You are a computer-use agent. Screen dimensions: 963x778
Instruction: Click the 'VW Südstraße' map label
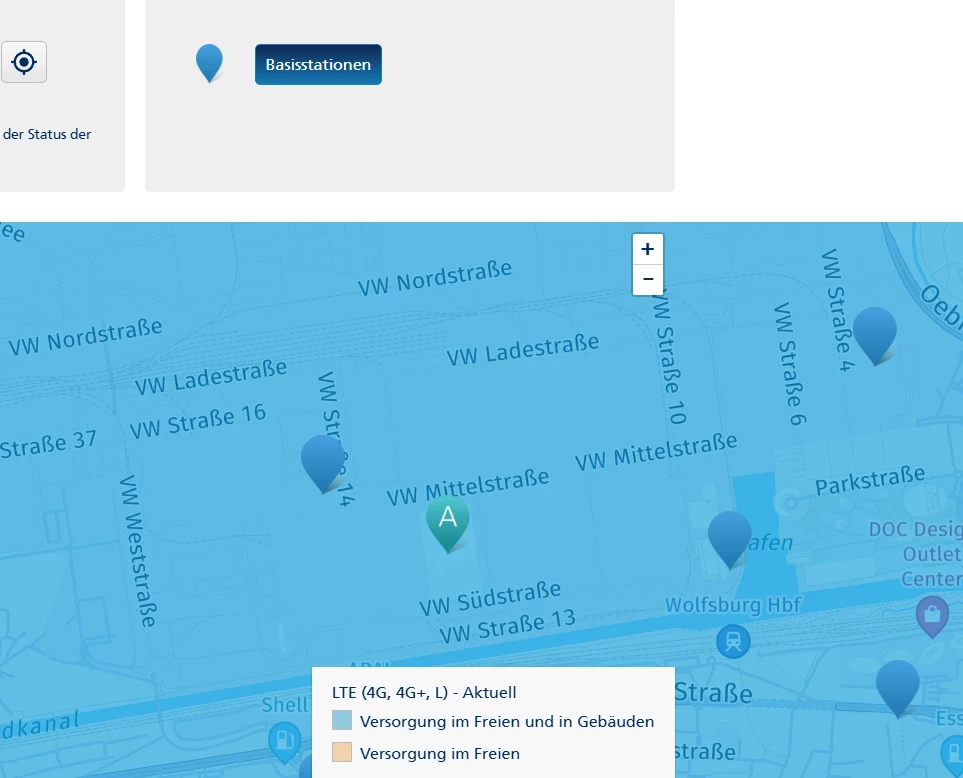490,598
